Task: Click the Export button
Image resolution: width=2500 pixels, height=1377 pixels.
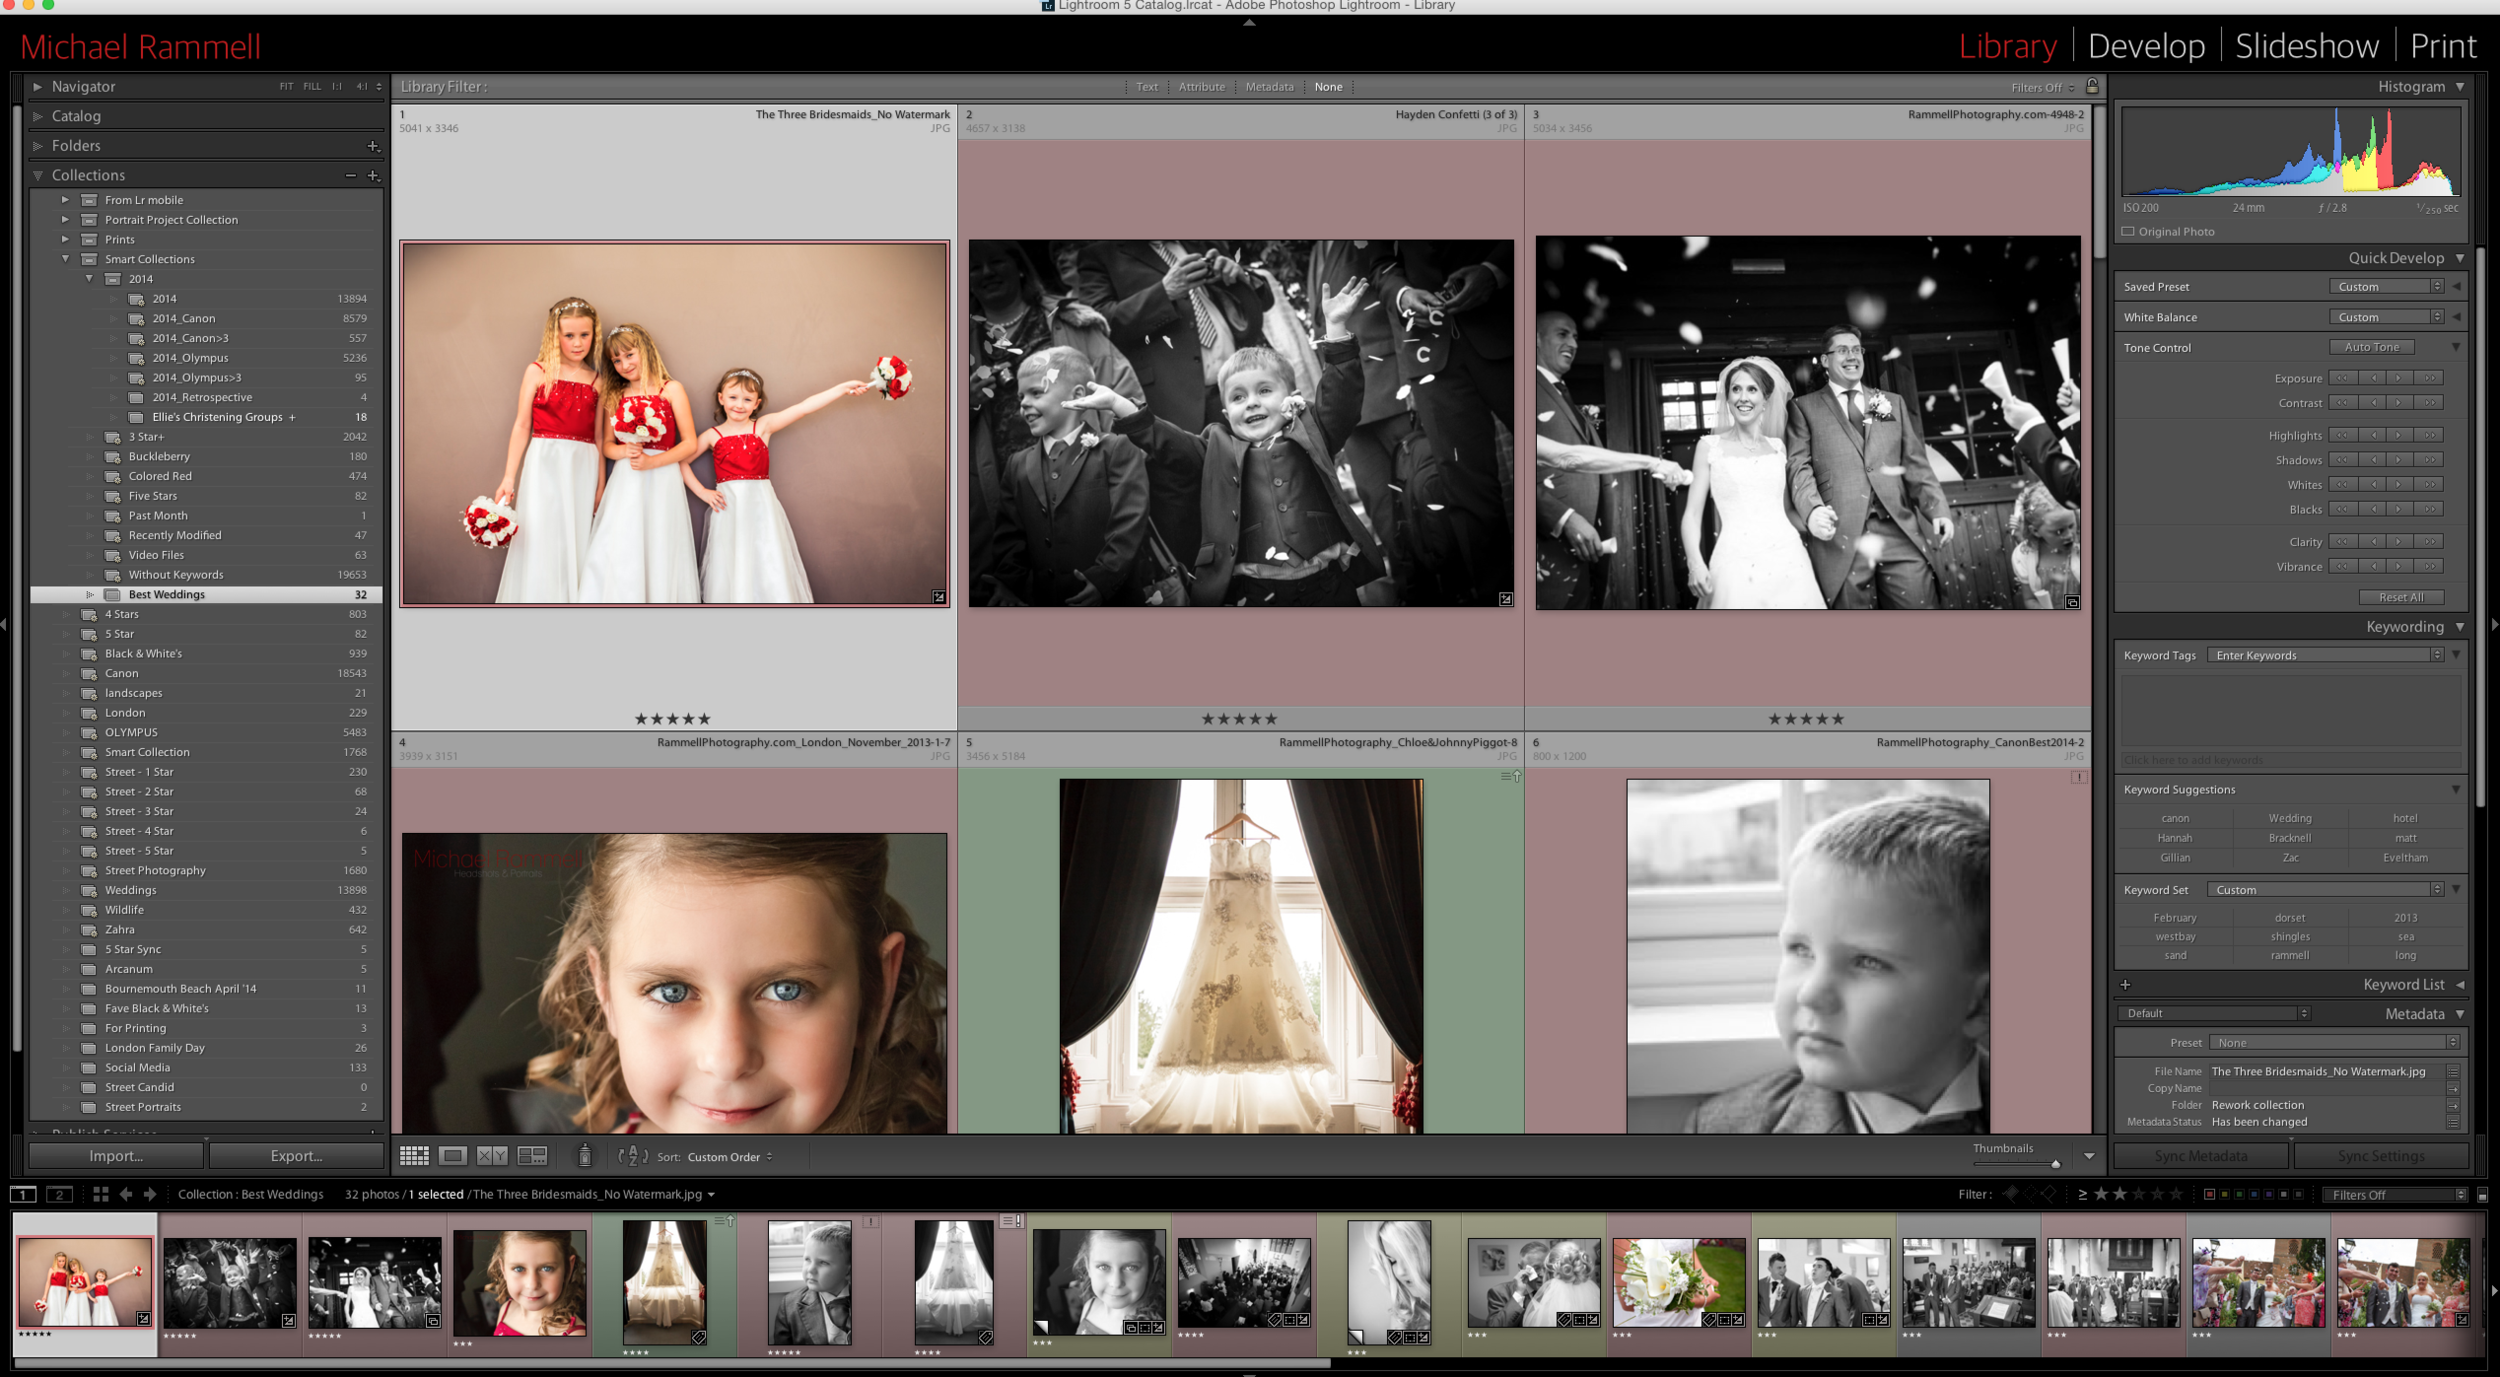Action: pos(296,1156)
